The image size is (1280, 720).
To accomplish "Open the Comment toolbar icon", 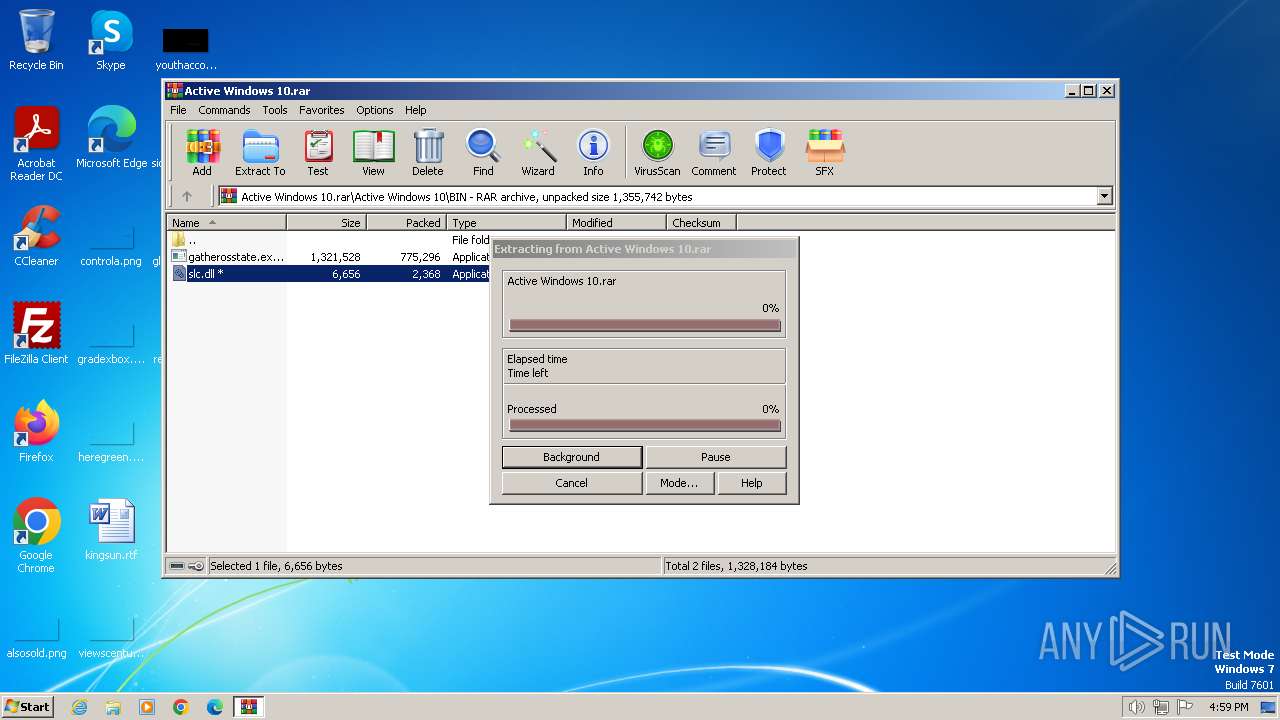I will (714, 153).
